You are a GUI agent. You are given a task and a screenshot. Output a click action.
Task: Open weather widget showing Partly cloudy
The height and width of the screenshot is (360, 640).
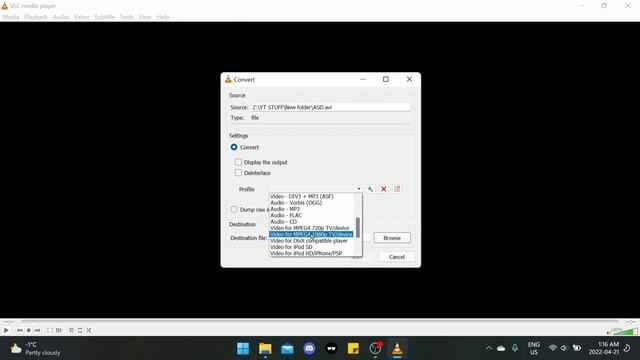click(35, 349)
